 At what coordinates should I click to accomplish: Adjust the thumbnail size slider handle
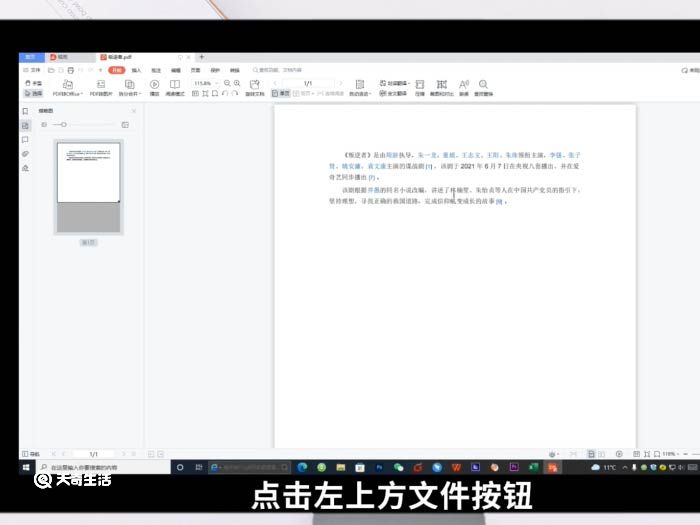(x=64, y=125)
